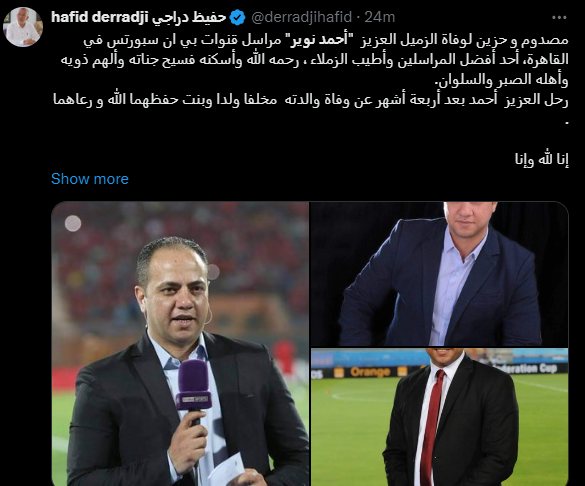The image size is (585, 486).
Task: Click the 24m timestamp link
Action: 379,17
